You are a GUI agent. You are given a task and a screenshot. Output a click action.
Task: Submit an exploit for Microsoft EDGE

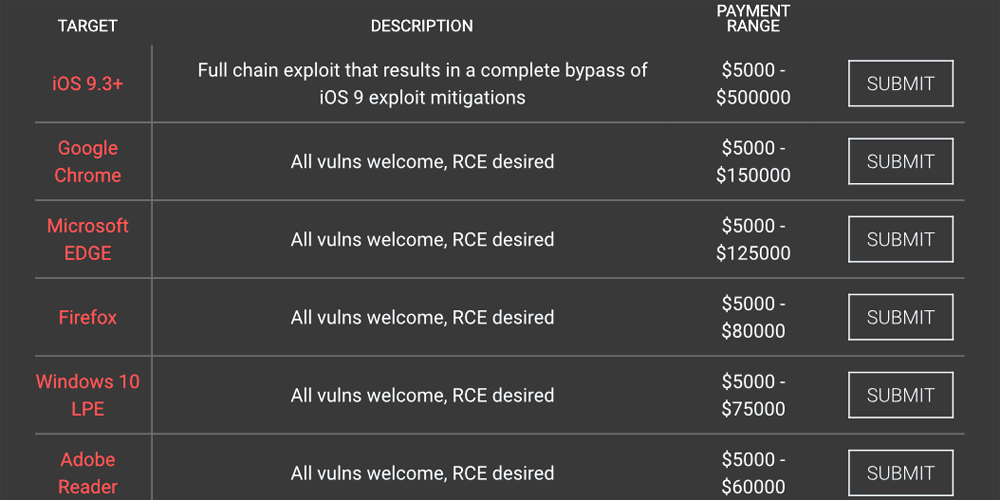(900, 240)
